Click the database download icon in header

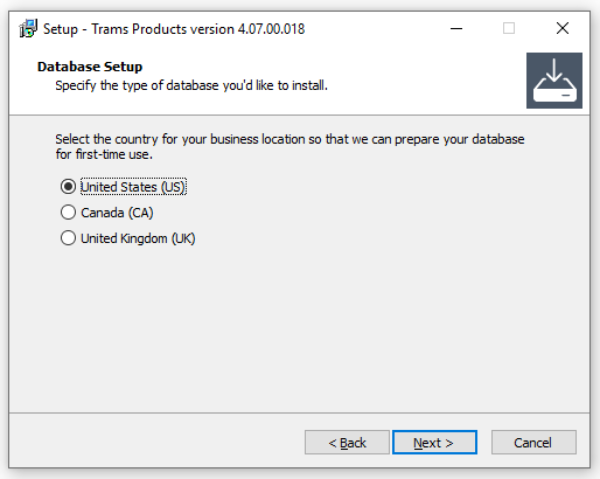553,81
